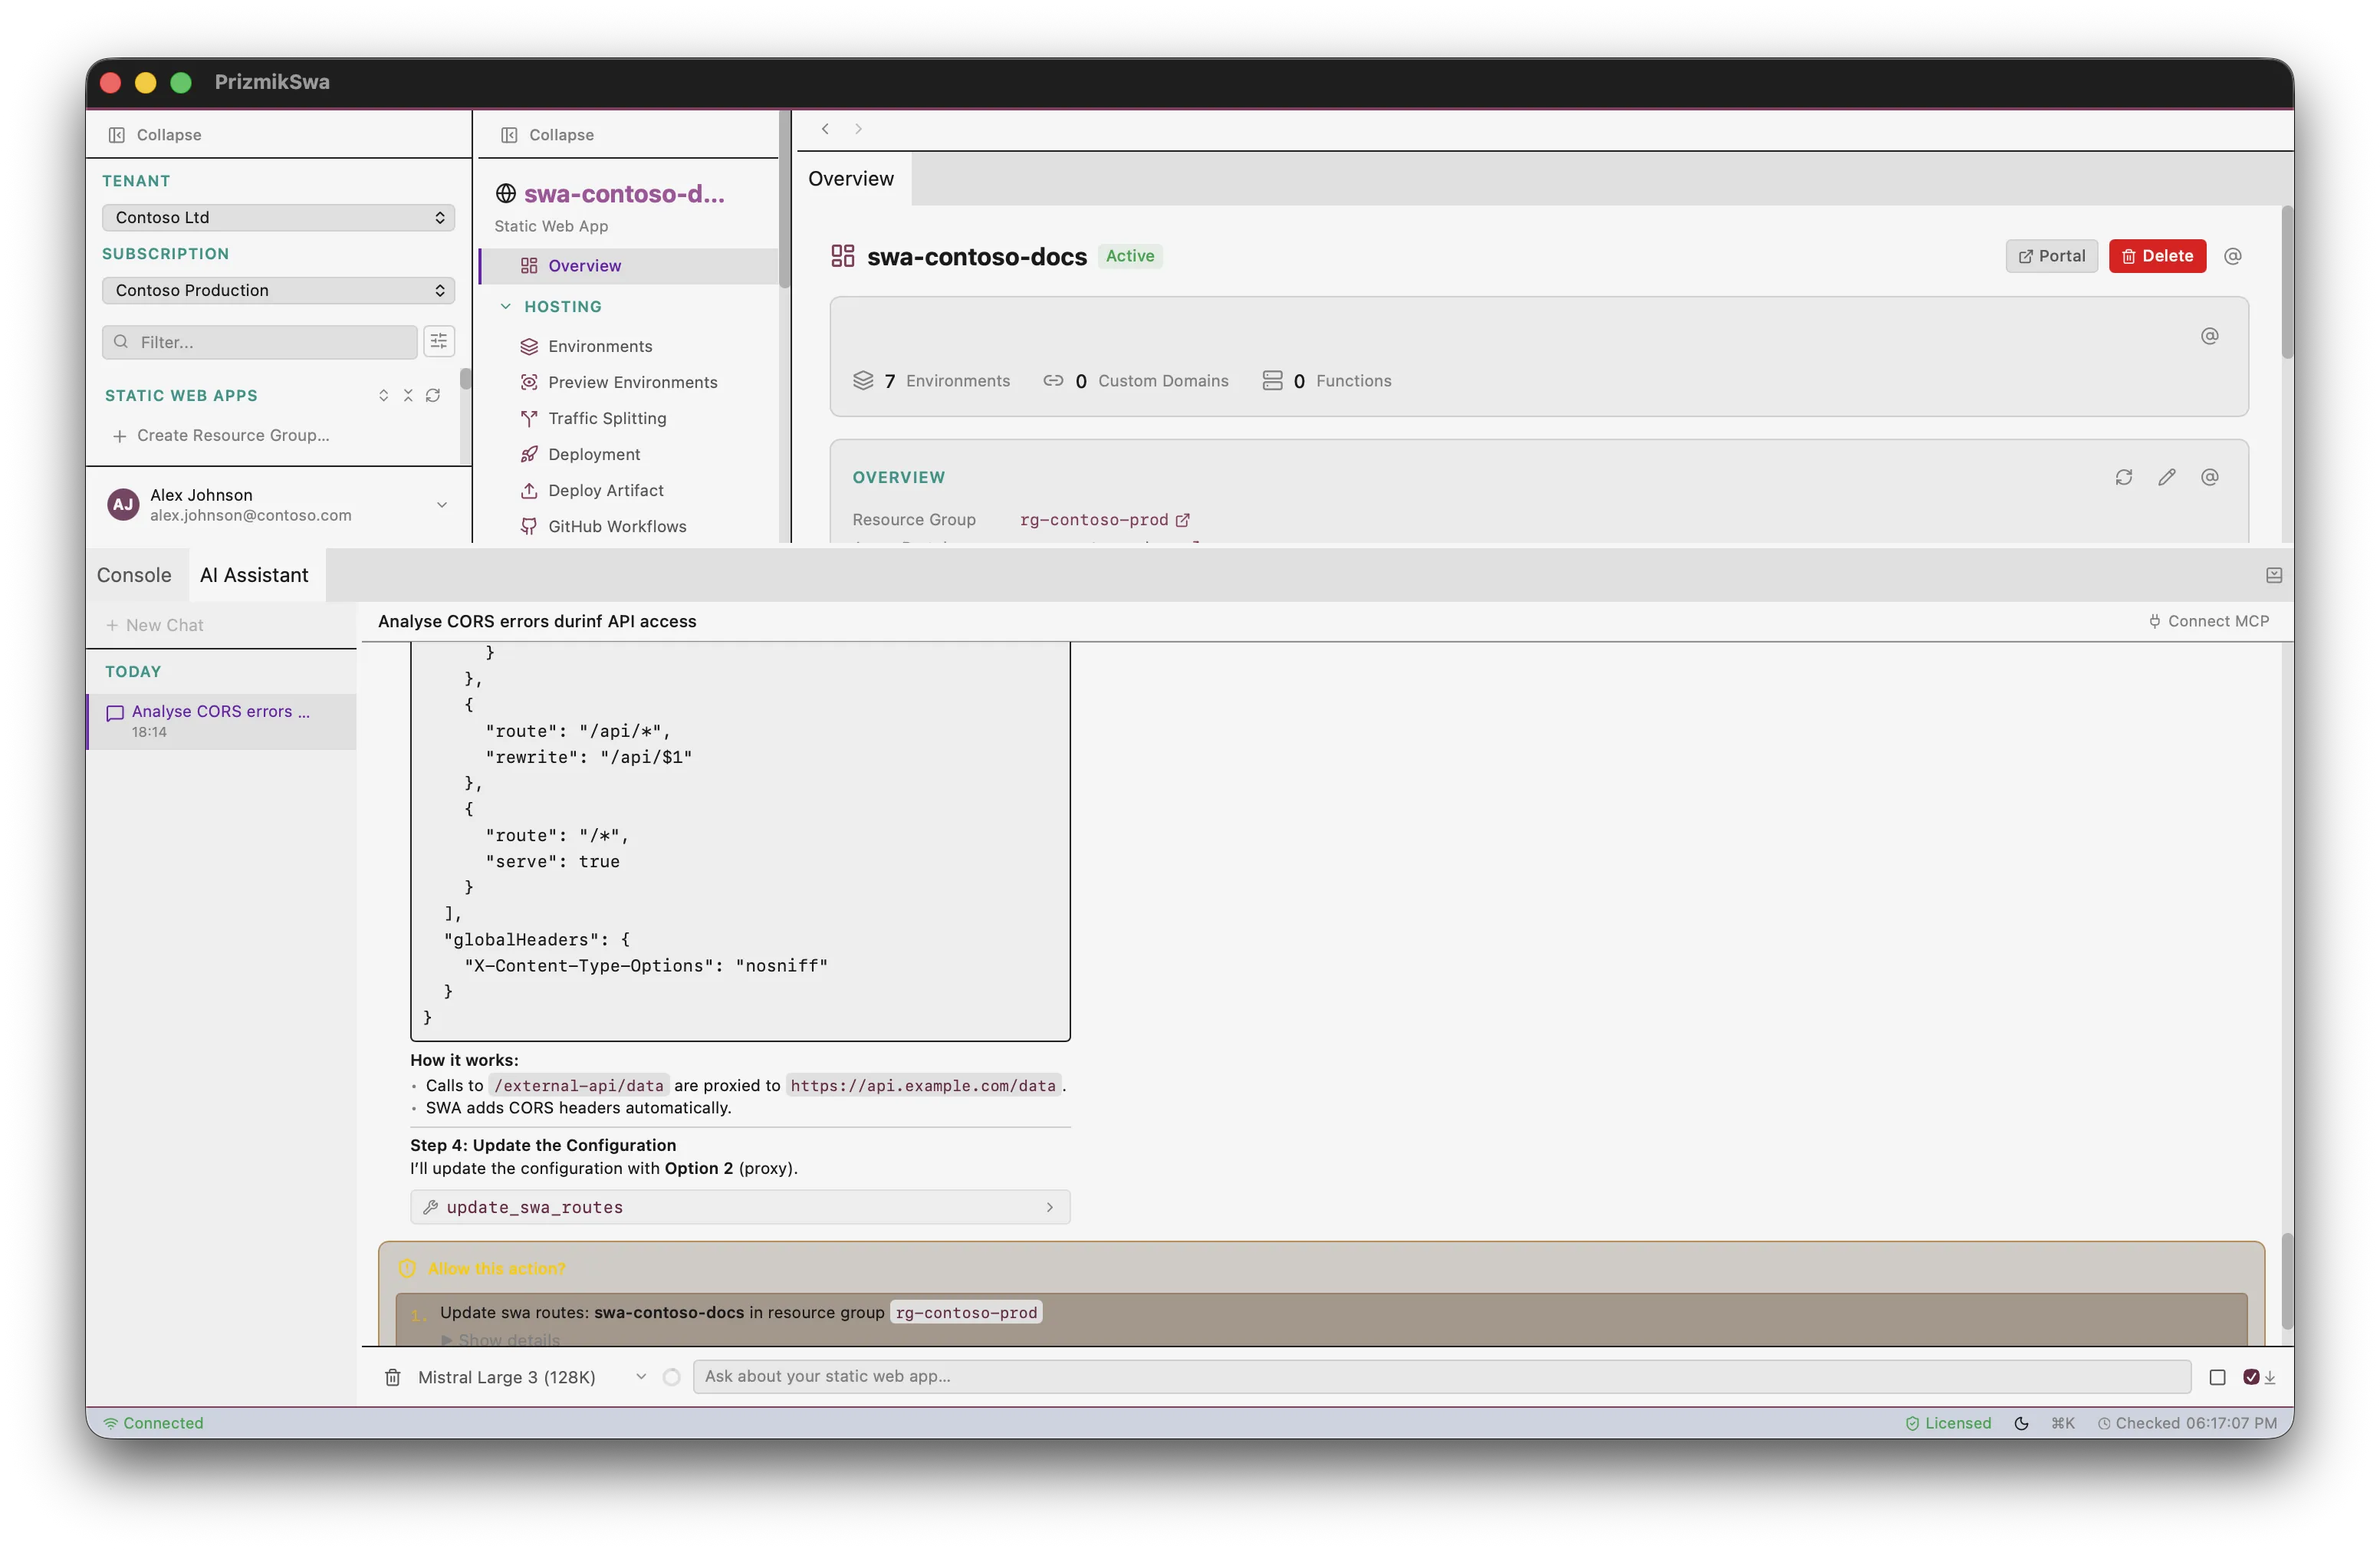Open the Tenant dropdown showing Contoso Ltd
This screenshot has width=2380, height=1552.
pos(277,217)
